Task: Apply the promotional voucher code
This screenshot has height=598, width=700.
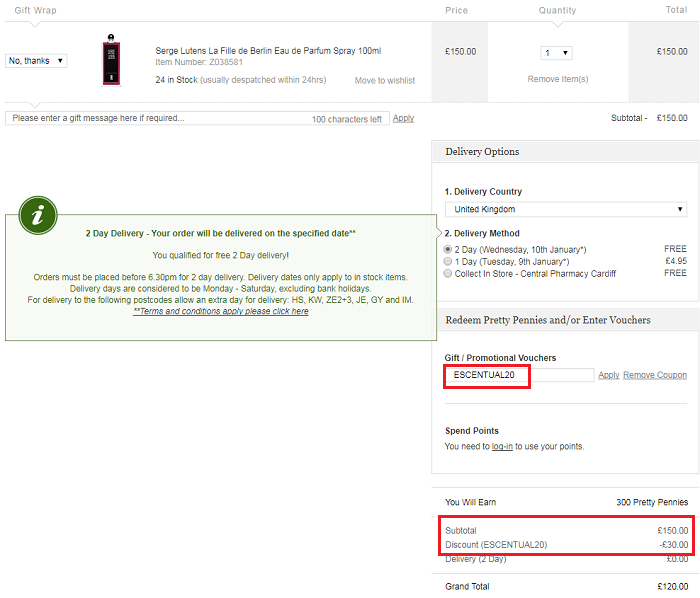Action: tap(608, 375)
